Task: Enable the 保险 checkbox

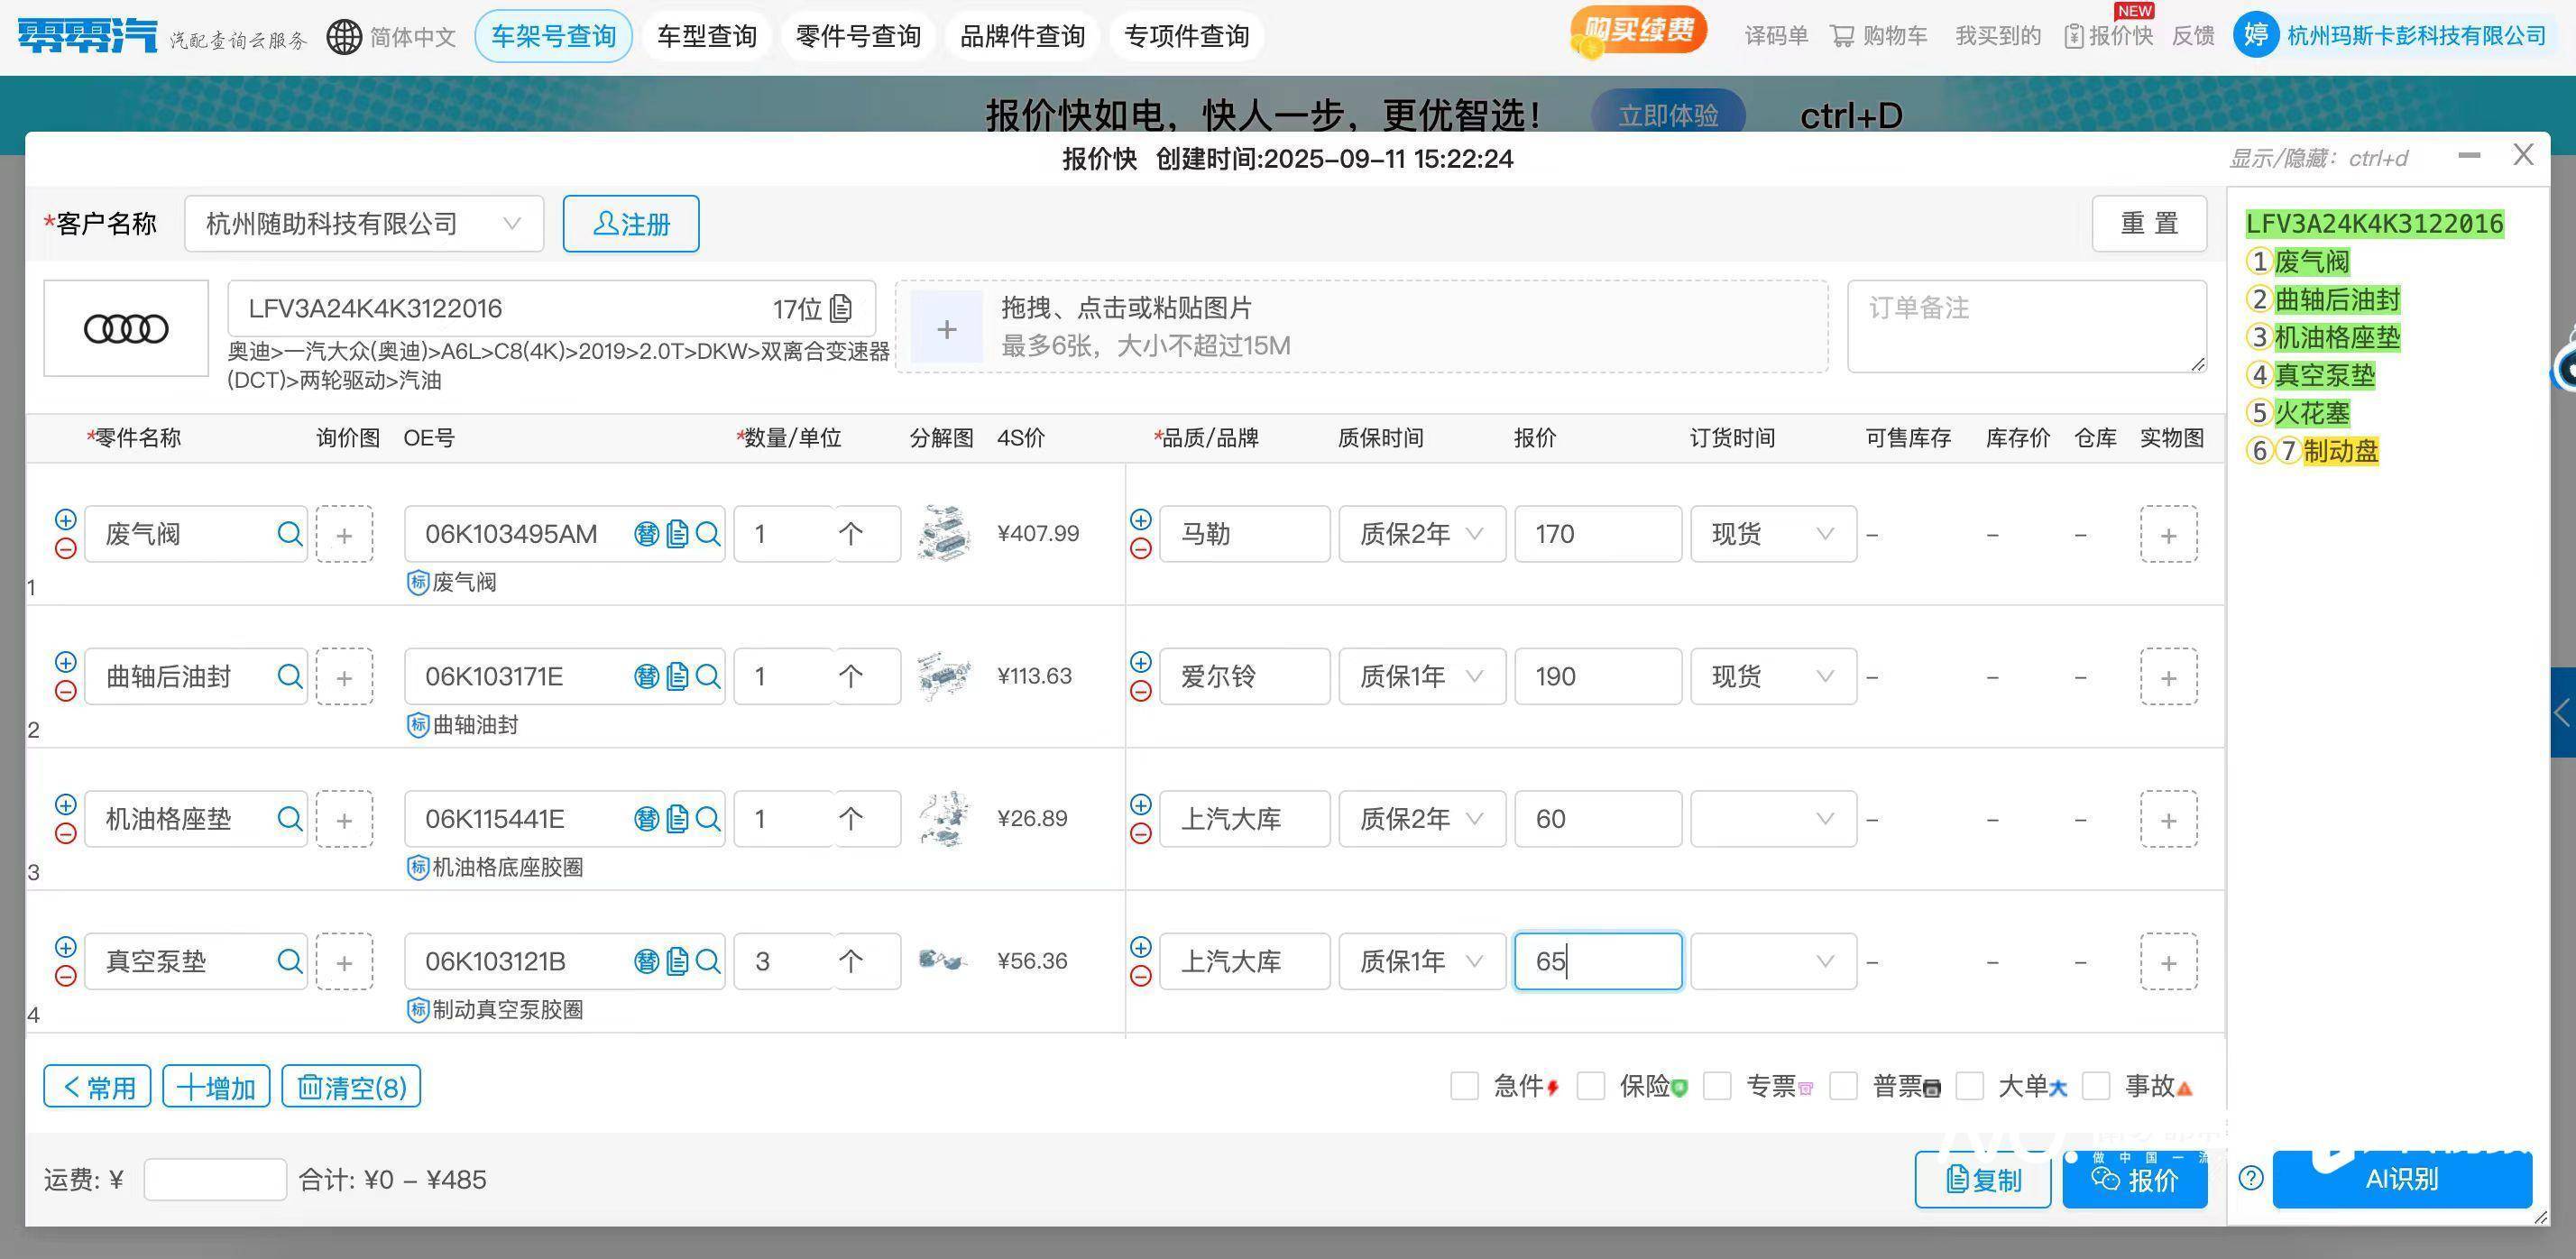Action: point(1590,1086)
